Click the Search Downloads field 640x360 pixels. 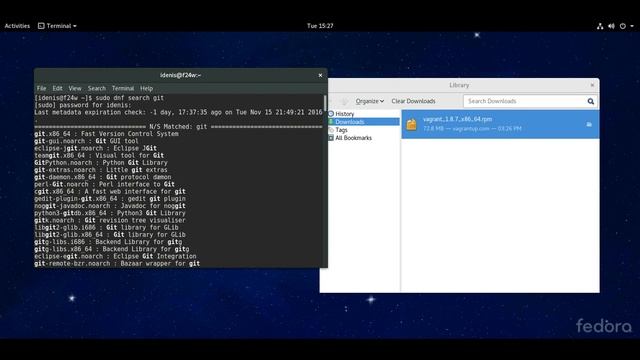point(526,101)
